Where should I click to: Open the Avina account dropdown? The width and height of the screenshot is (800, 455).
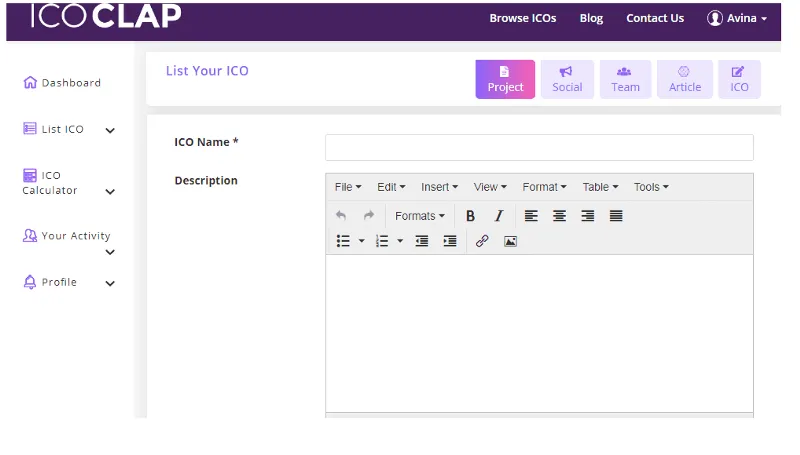pyautogui.click(x=737, y=18)
